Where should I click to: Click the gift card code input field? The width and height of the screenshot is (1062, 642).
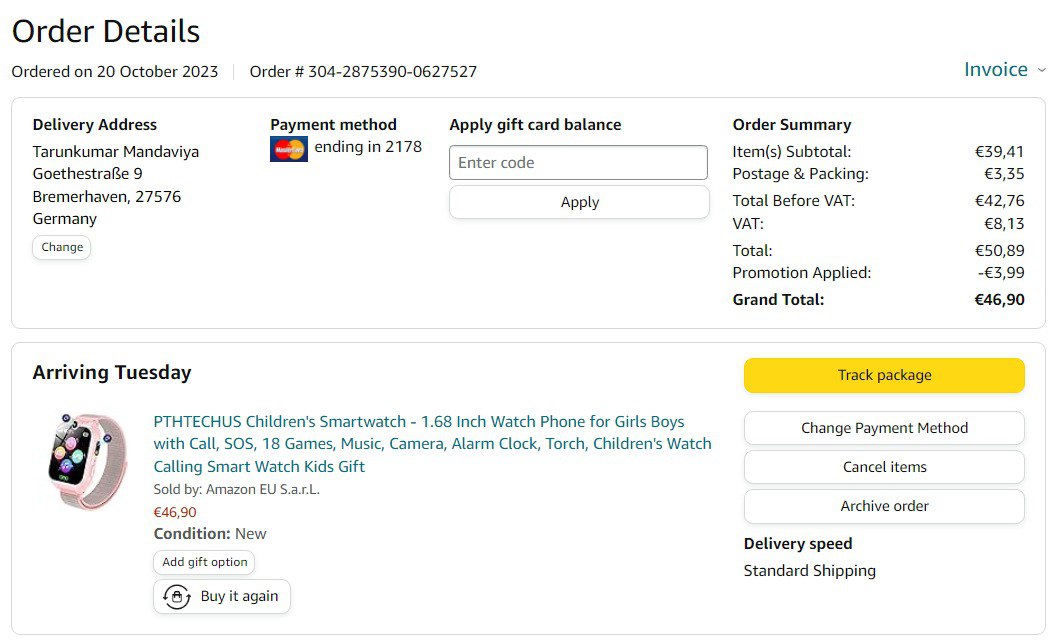coord(578,163)
